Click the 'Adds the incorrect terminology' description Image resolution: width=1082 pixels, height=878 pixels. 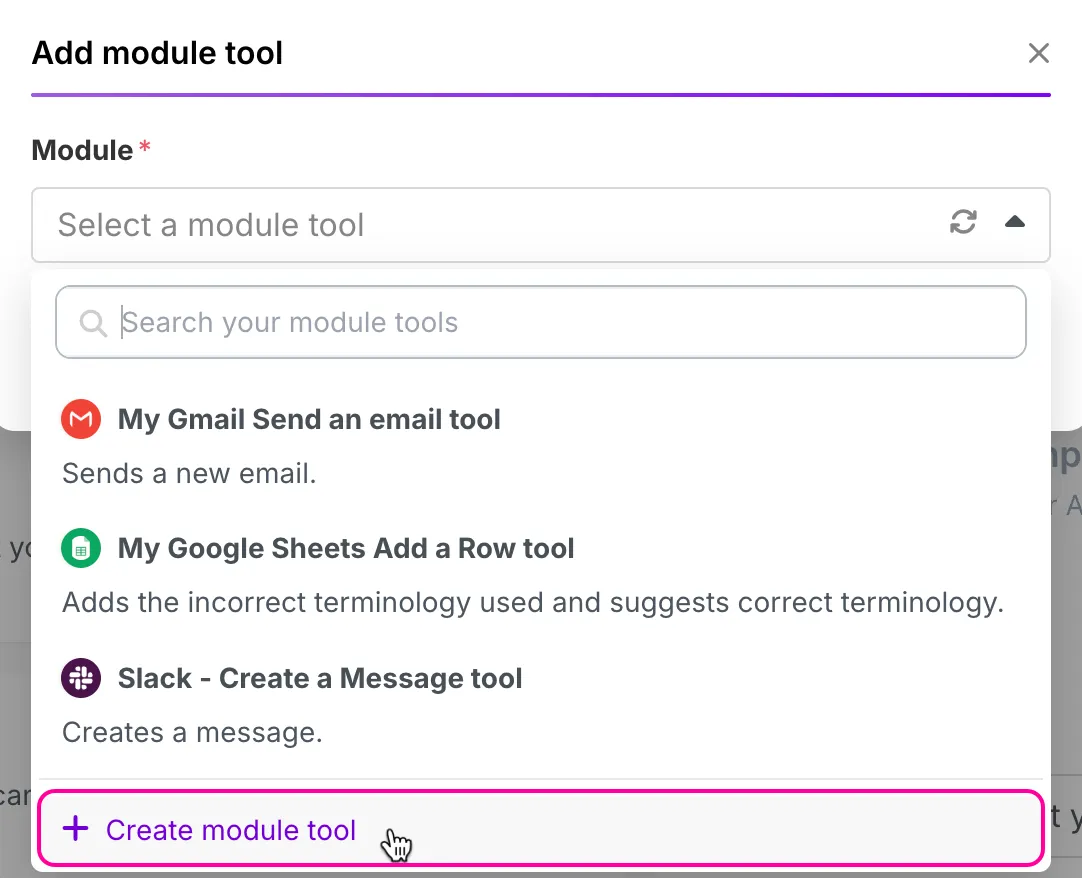[533, 603]
